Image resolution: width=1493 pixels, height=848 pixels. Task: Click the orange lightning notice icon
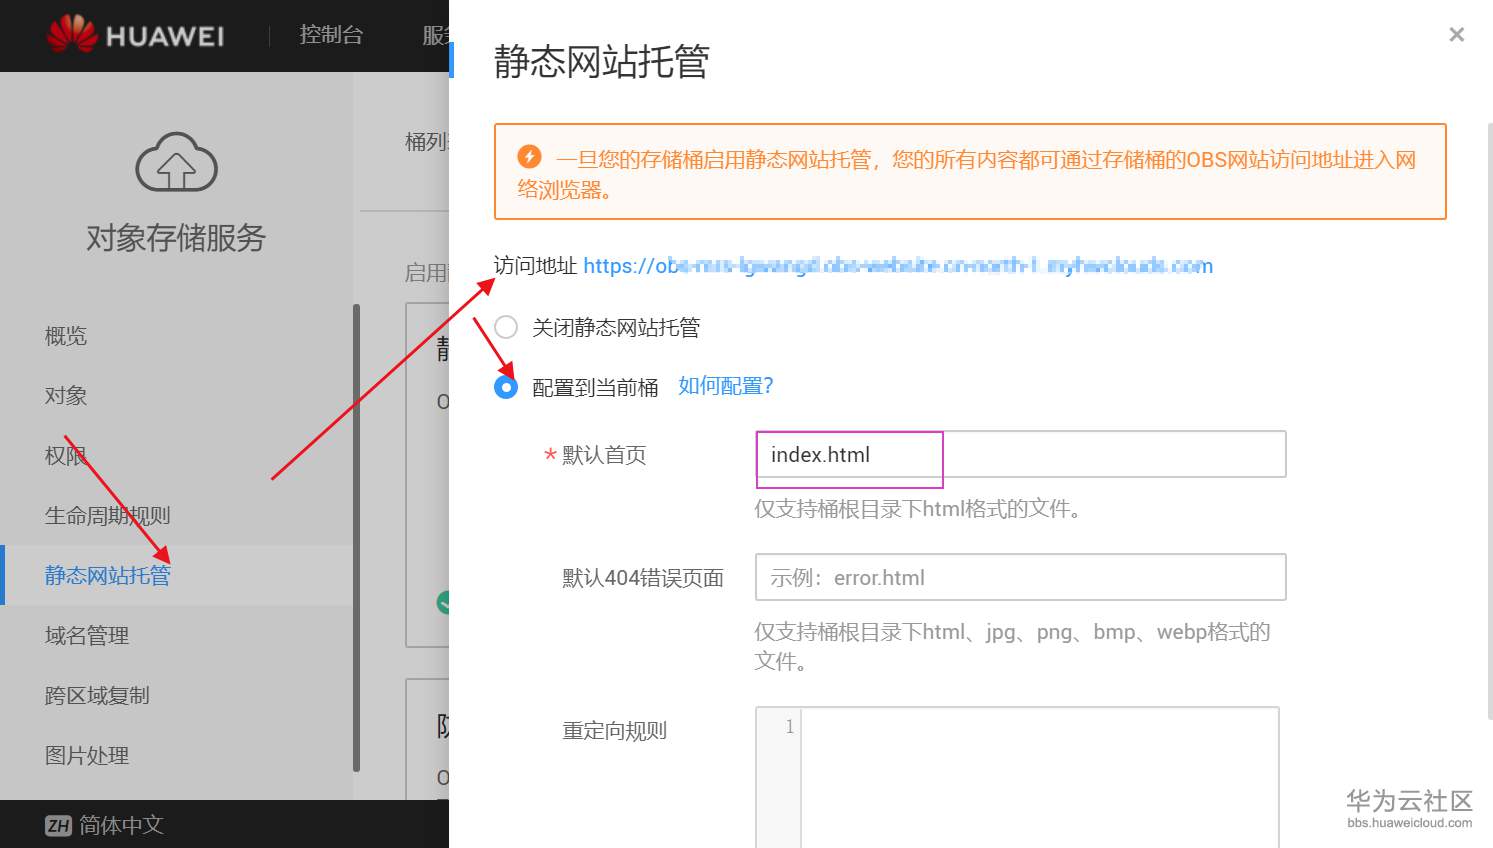pyautogui.click(x=529, y=157)
